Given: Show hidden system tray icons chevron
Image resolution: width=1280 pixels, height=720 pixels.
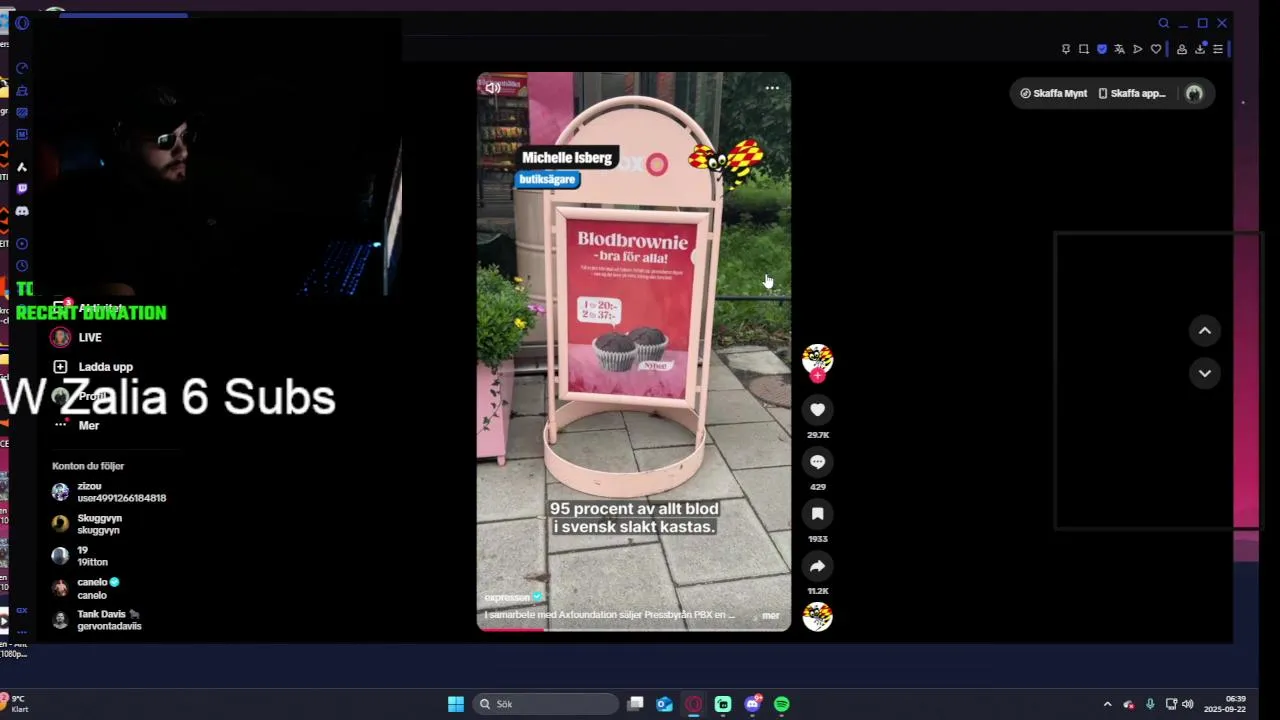Looking at the screenshot, I should pyautogui.click(x=1107, y=704).
